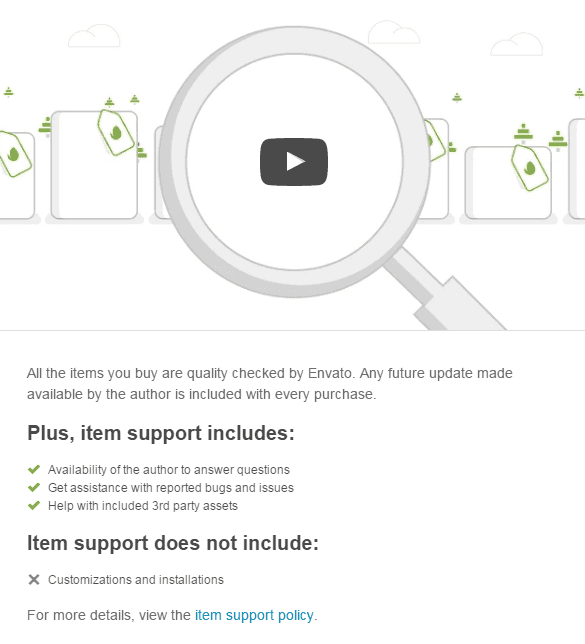
Task: Click the Envato leaf tag on the box right of the magnifier handle
Action: tap(530, 168)
